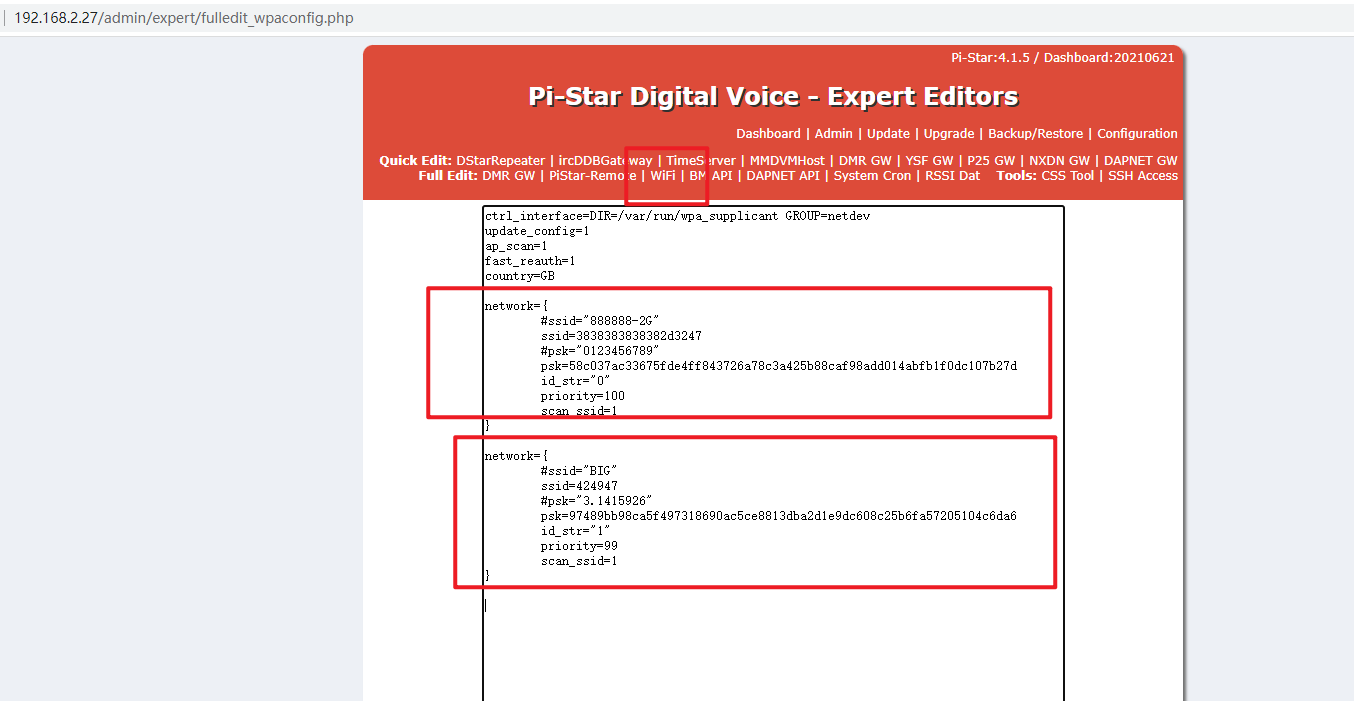Open TimeServer quick editor
The width and height of the screenshot is (1354, 701).
coord(701,161)
